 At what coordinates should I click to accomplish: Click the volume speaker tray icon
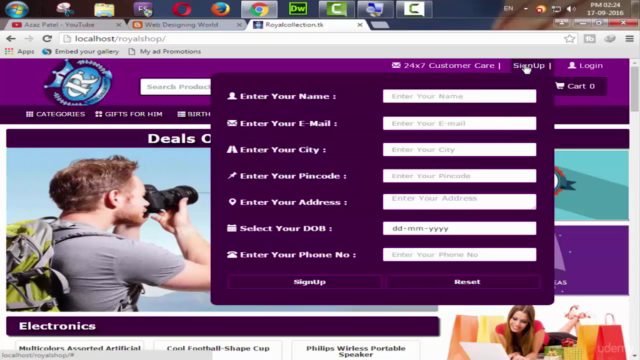click(x=571, y=9)
